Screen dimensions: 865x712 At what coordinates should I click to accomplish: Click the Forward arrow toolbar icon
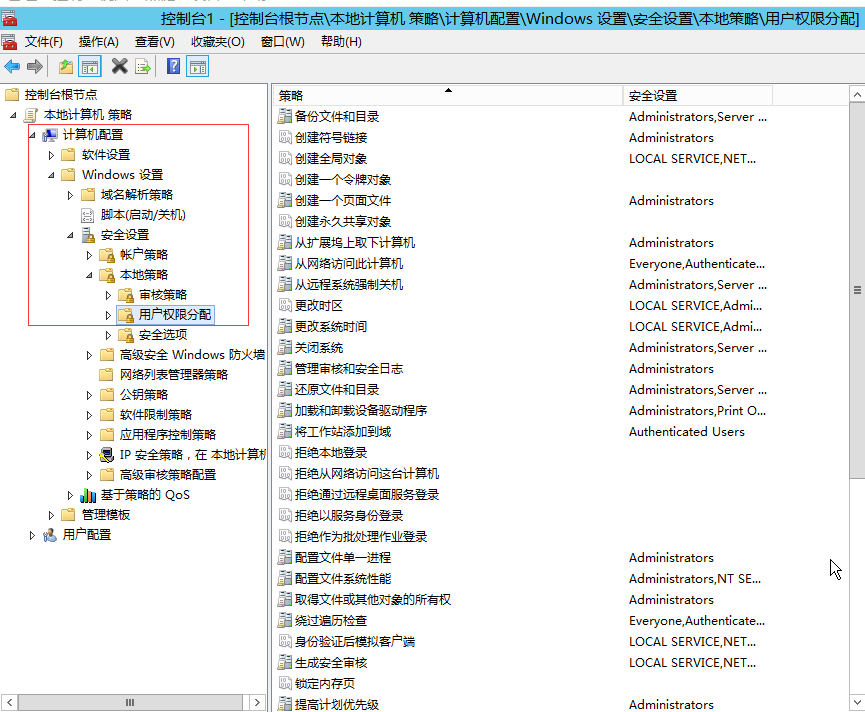[35, 67]
